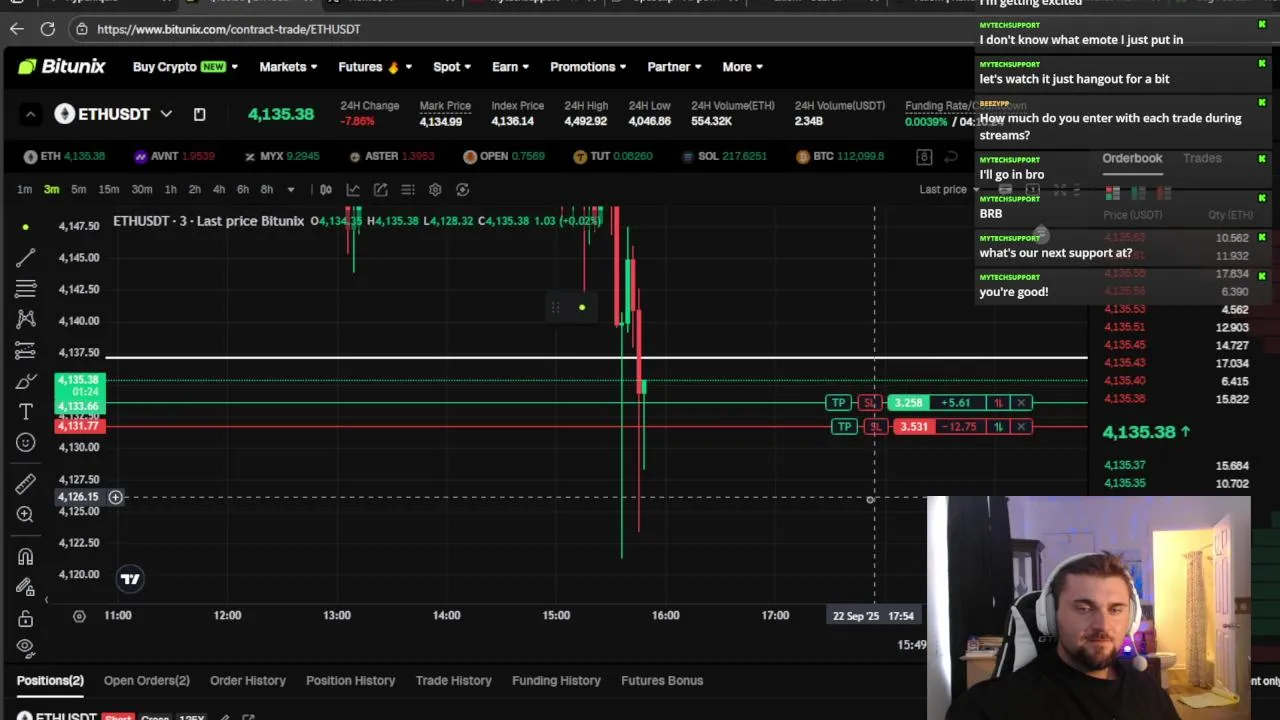The image size is (1280, 720).
Task: Select the XABCD pattern drawing tool
Action: click(x=26, y=319)
